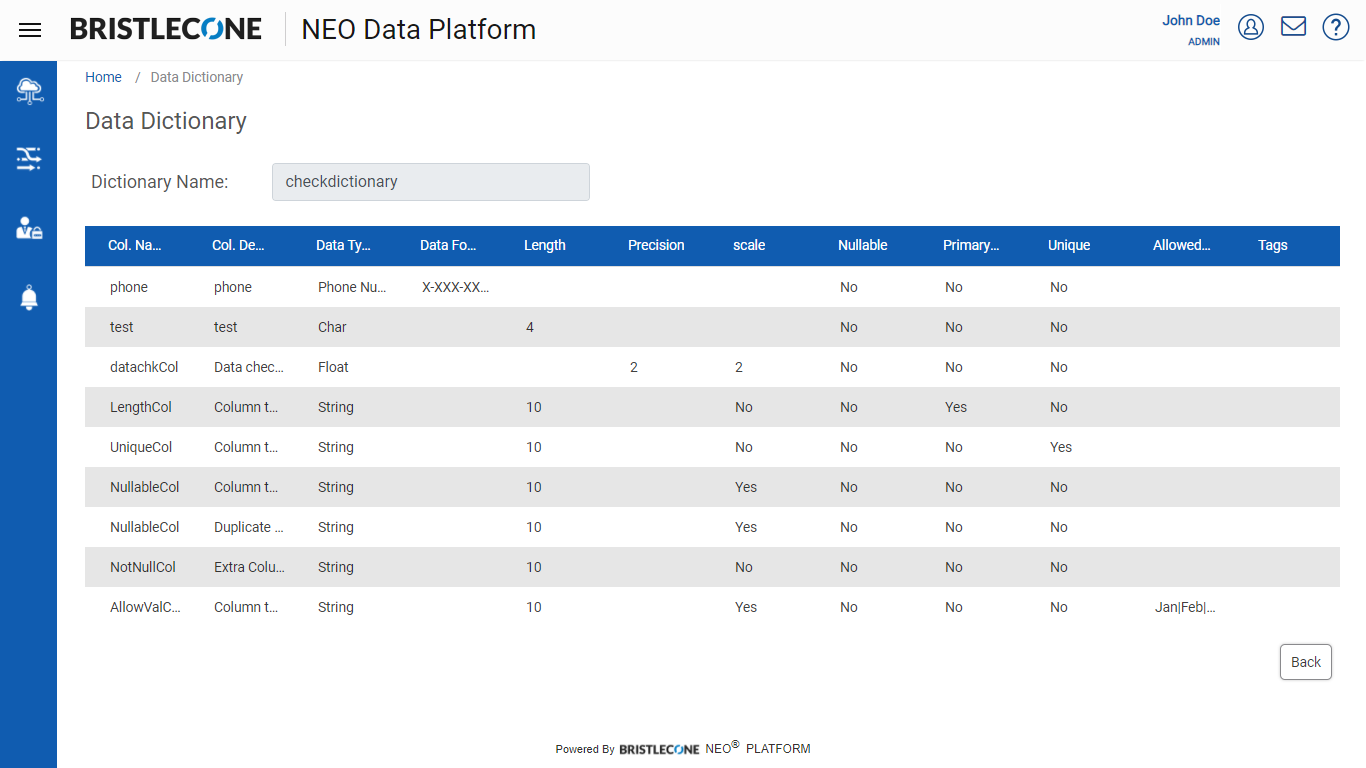1366x768 pixels.
Task: Select the AllowValC... name cell
Action: click(x=146, y=607)
